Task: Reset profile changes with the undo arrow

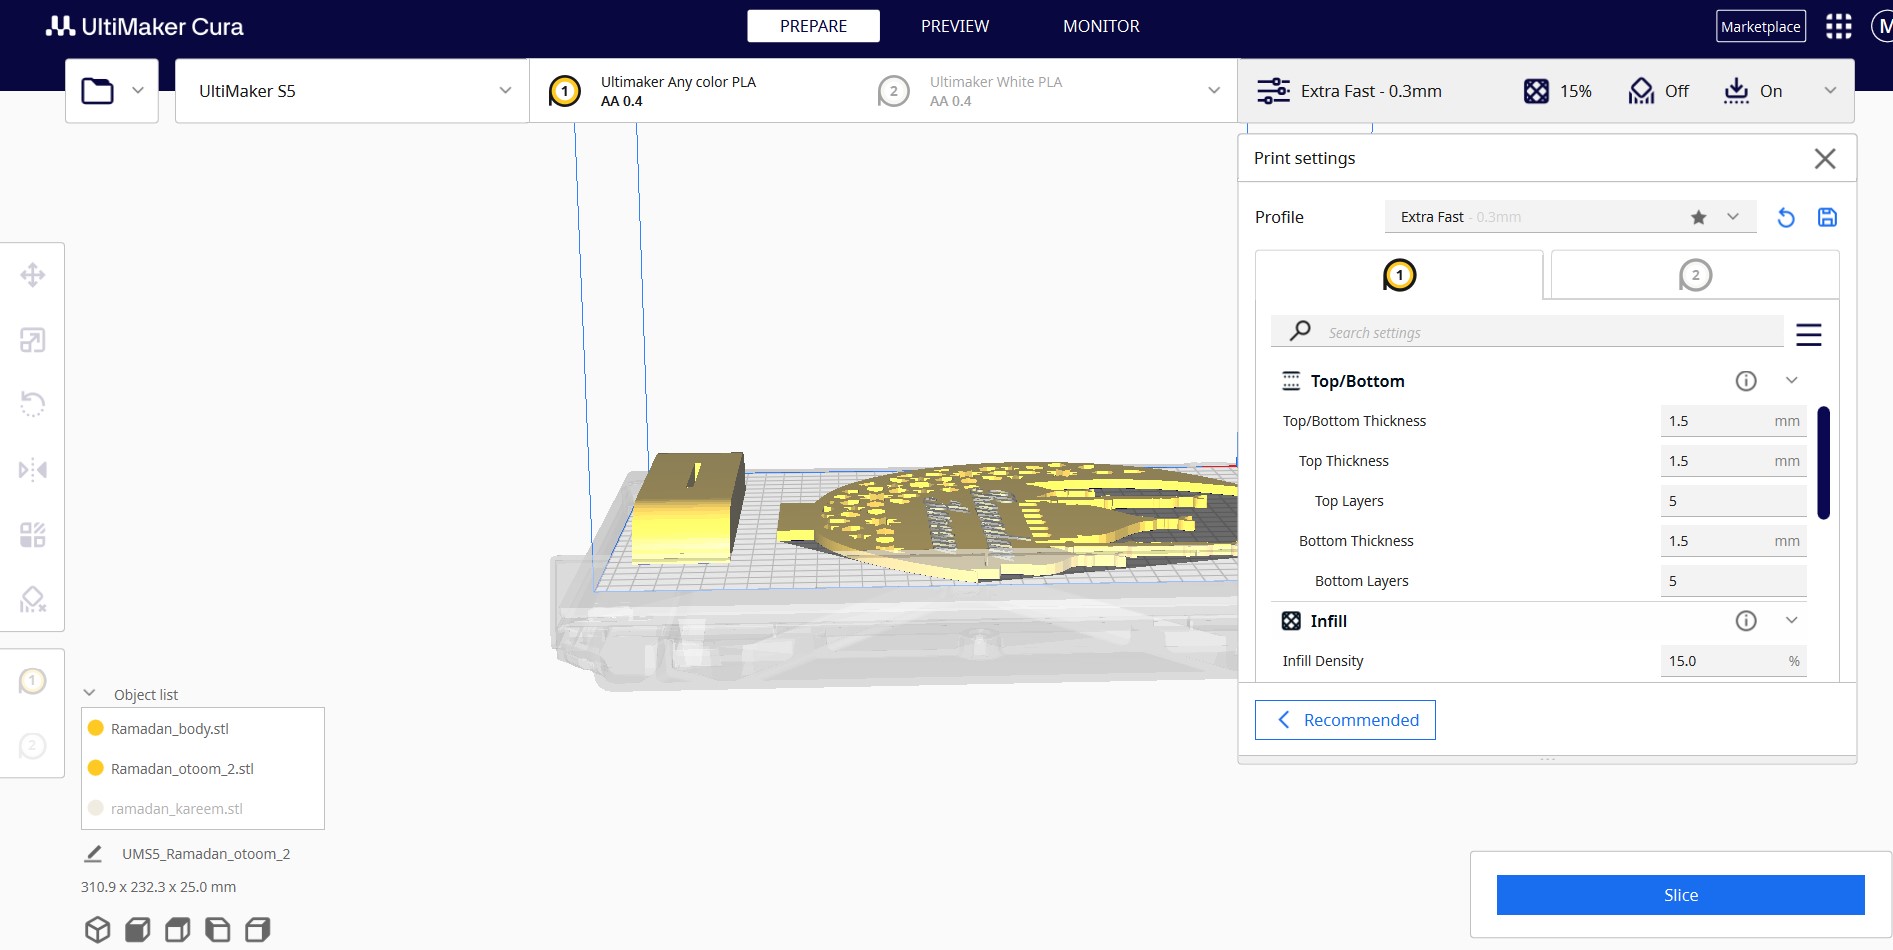Action: pyautogui.click(x=1786, y=217)
